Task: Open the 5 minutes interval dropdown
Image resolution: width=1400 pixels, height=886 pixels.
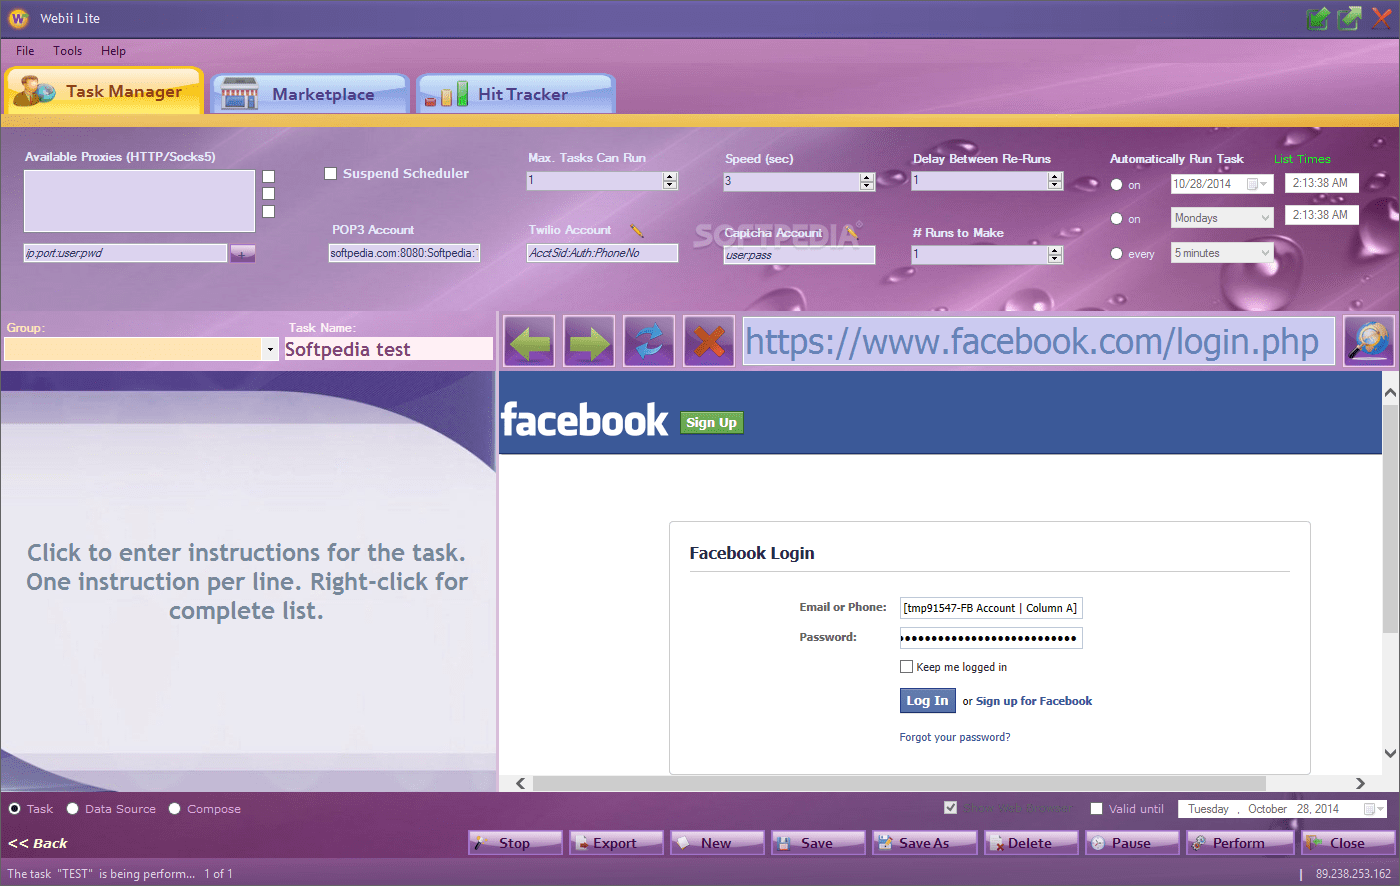Action: coord(1223,253)
